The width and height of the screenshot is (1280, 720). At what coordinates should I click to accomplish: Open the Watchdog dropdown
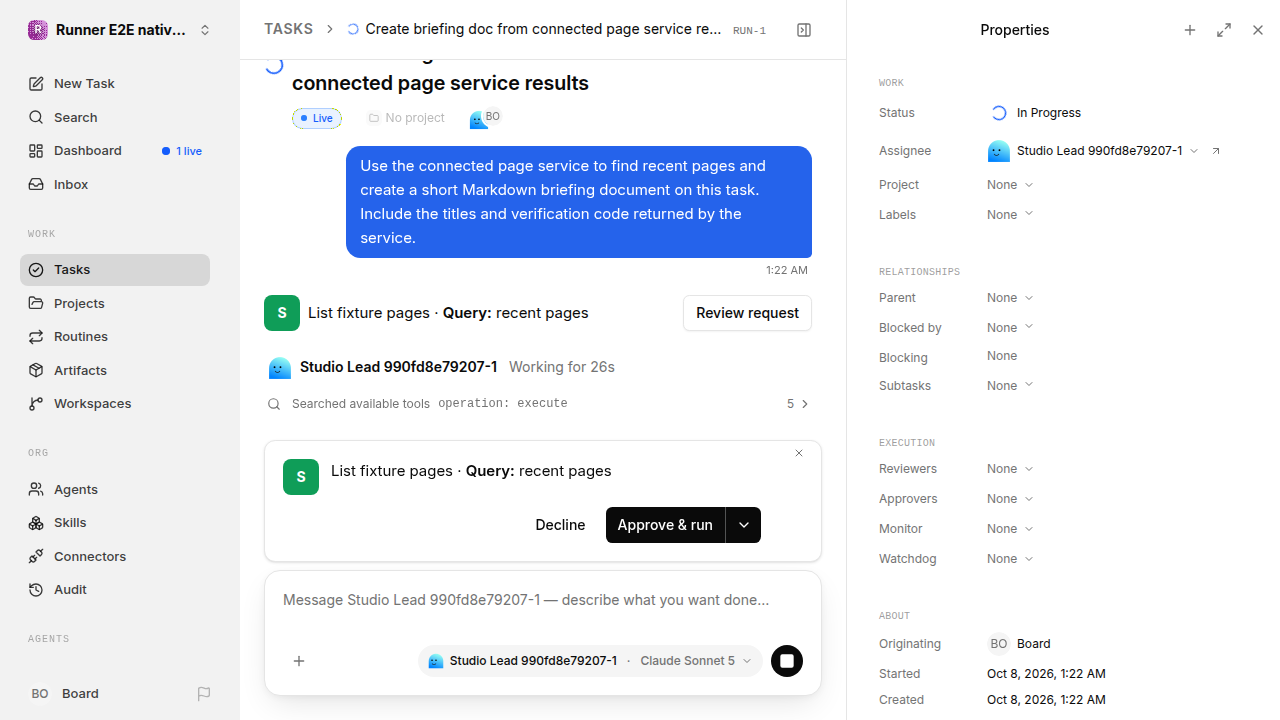point(1010,559)
